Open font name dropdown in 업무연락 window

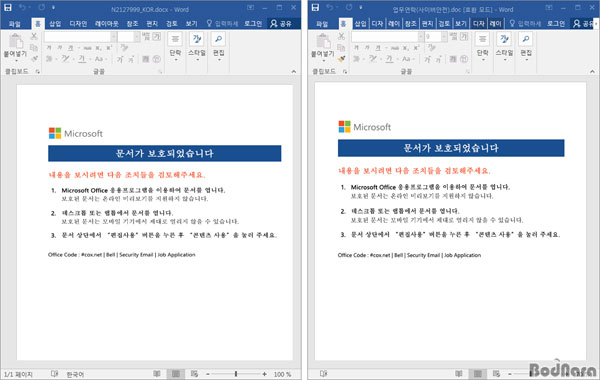point(421,37)
